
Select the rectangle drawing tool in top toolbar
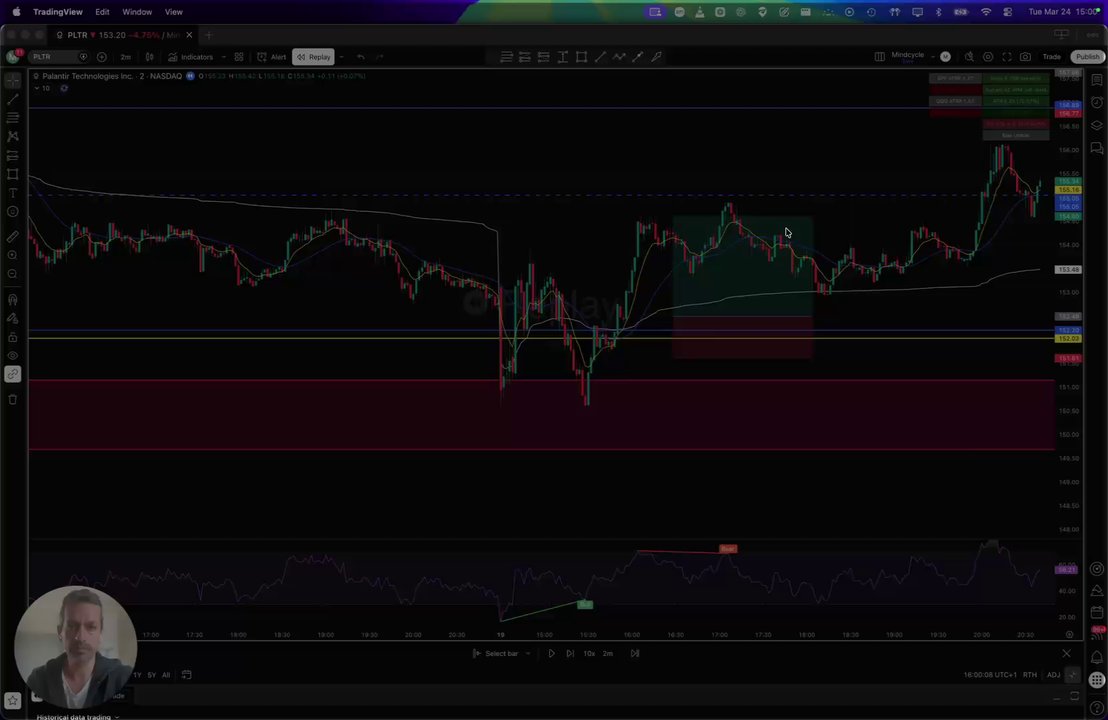point(581,57)
